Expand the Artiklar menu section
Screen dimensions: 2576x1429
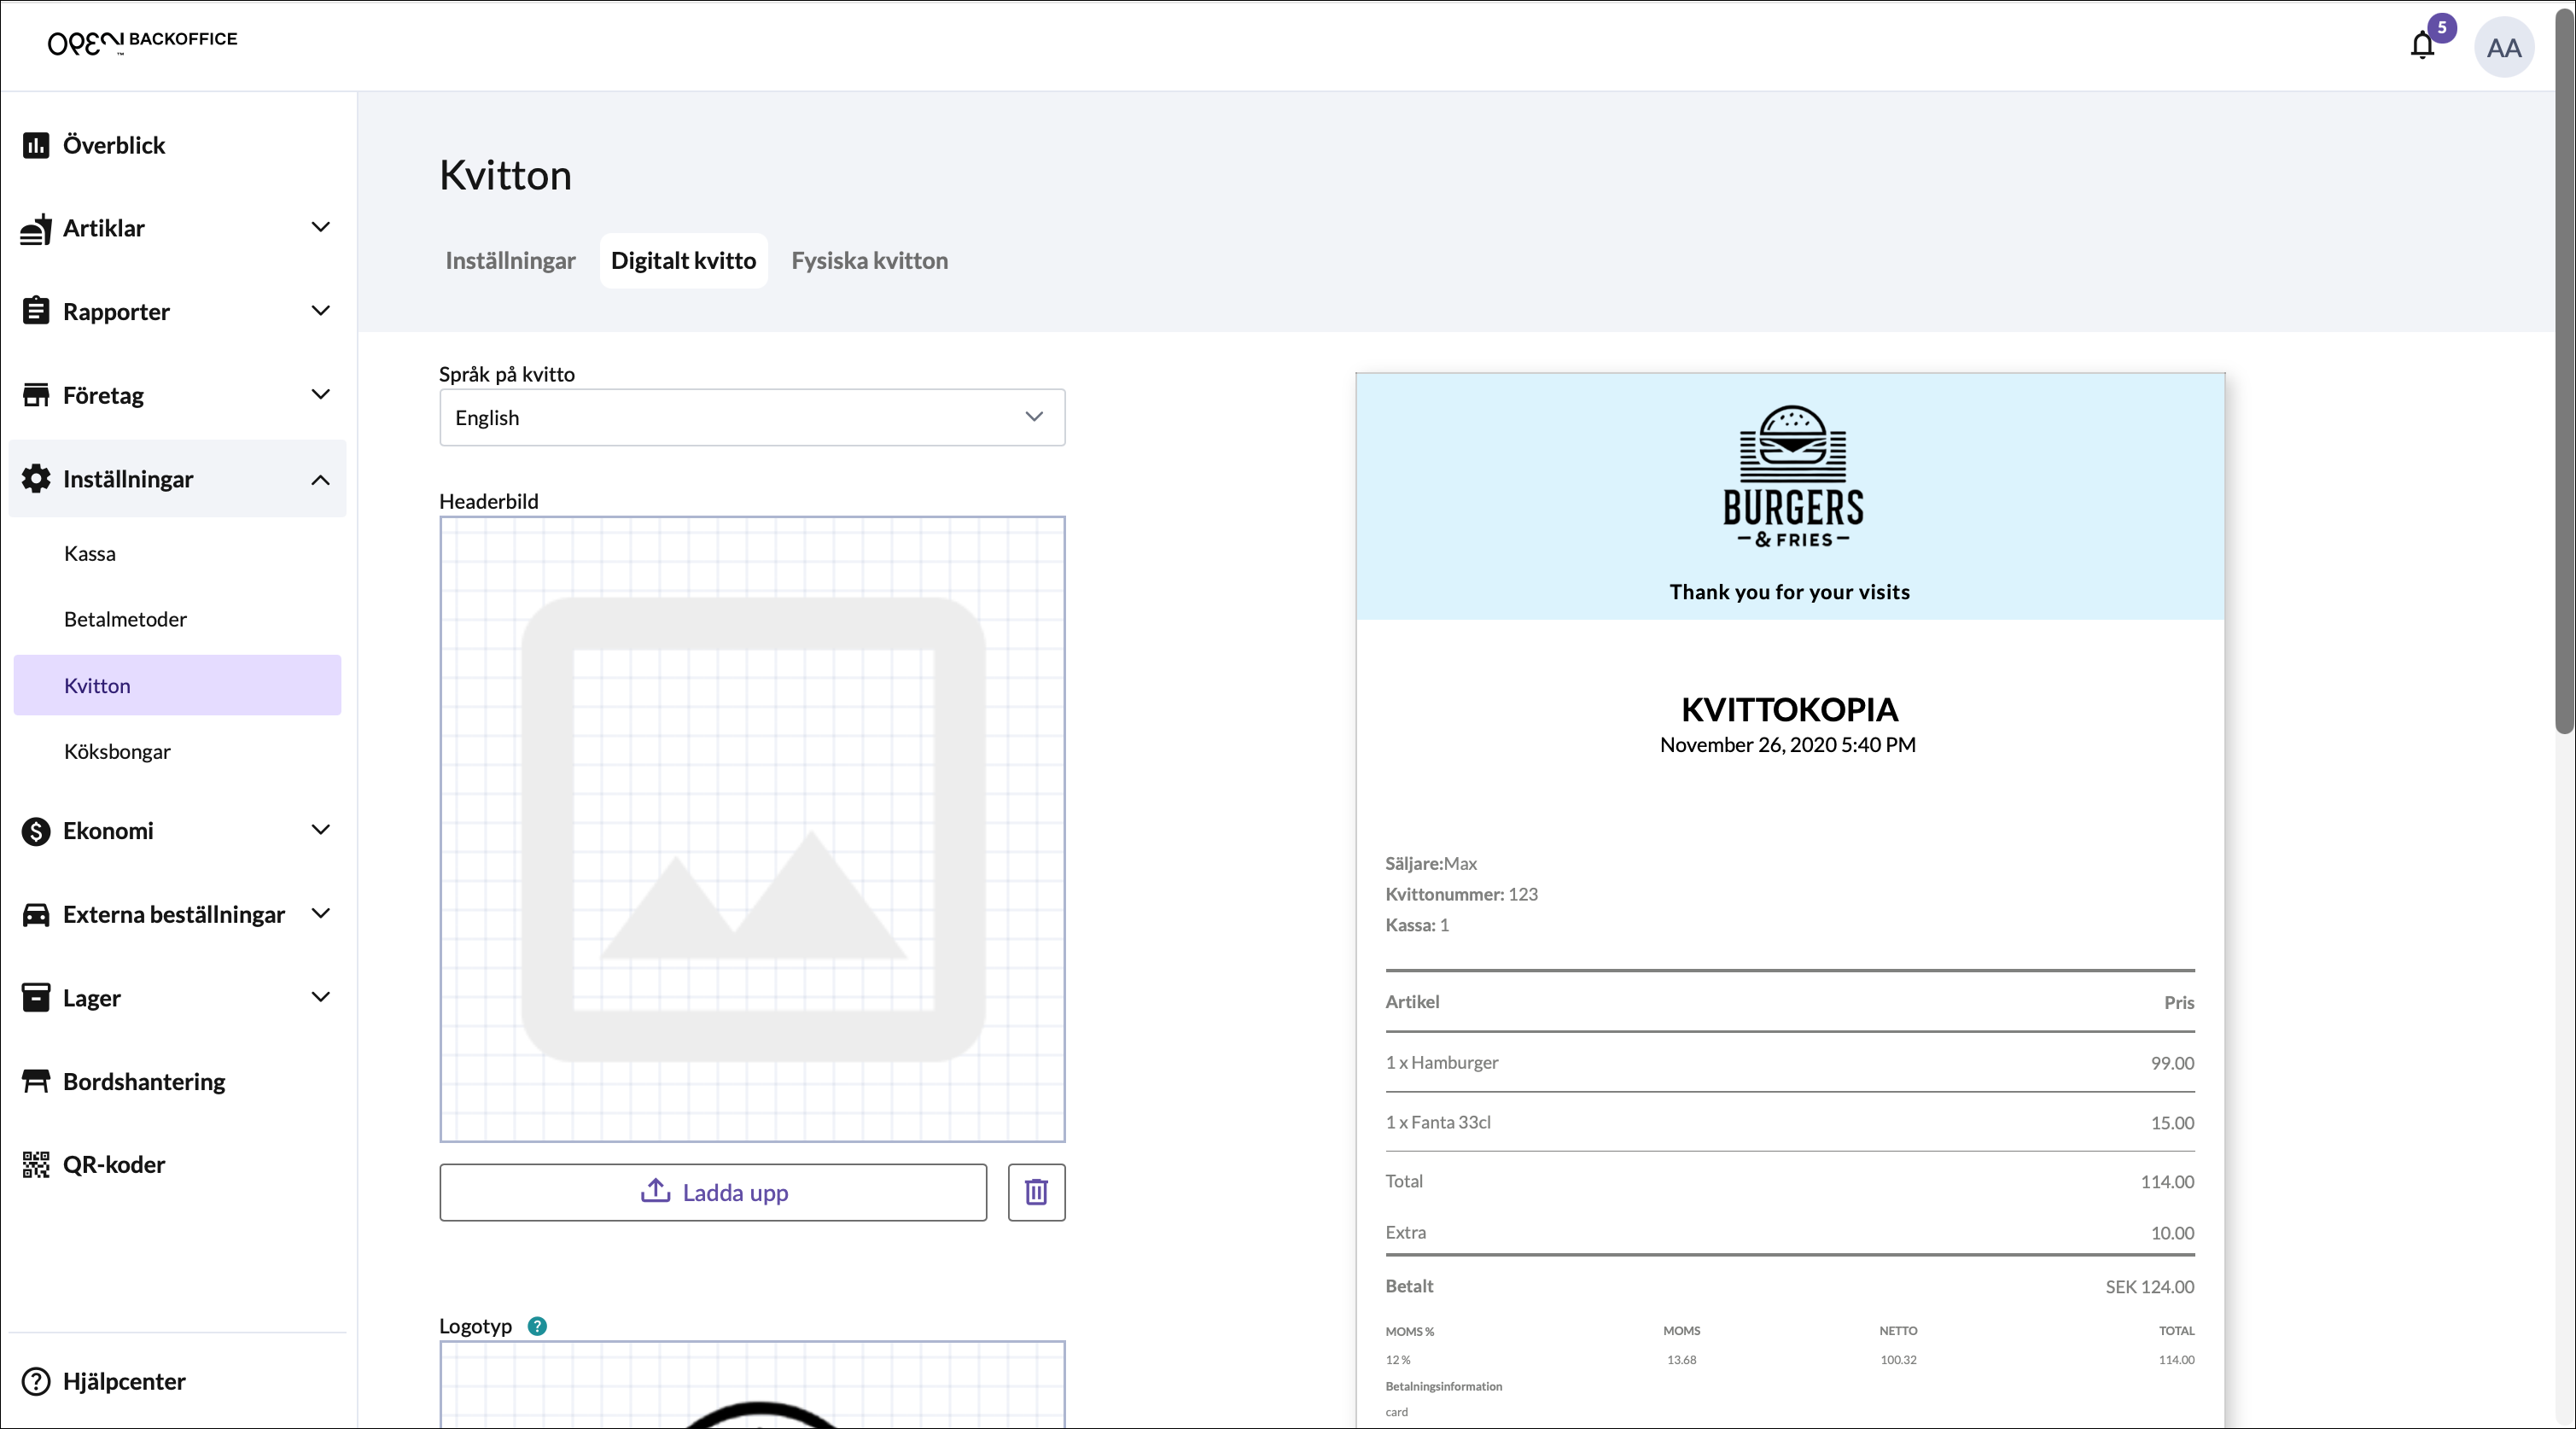pos(177,228)
